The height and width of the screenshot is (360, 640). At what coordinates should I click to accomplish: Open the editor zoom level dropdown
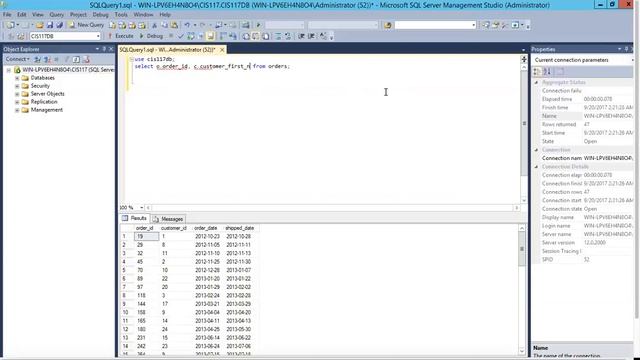pos(141,207)
